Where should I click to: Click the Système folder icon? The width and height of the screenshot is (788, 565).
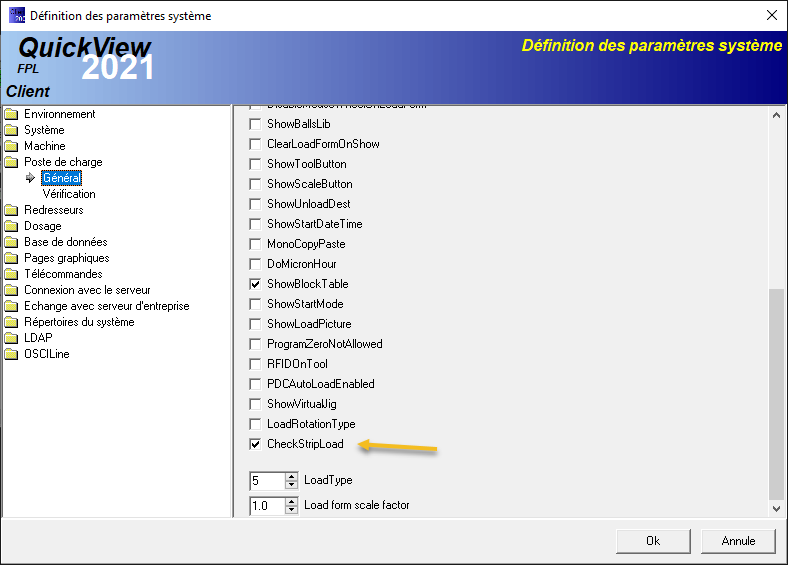pos(11,130)
